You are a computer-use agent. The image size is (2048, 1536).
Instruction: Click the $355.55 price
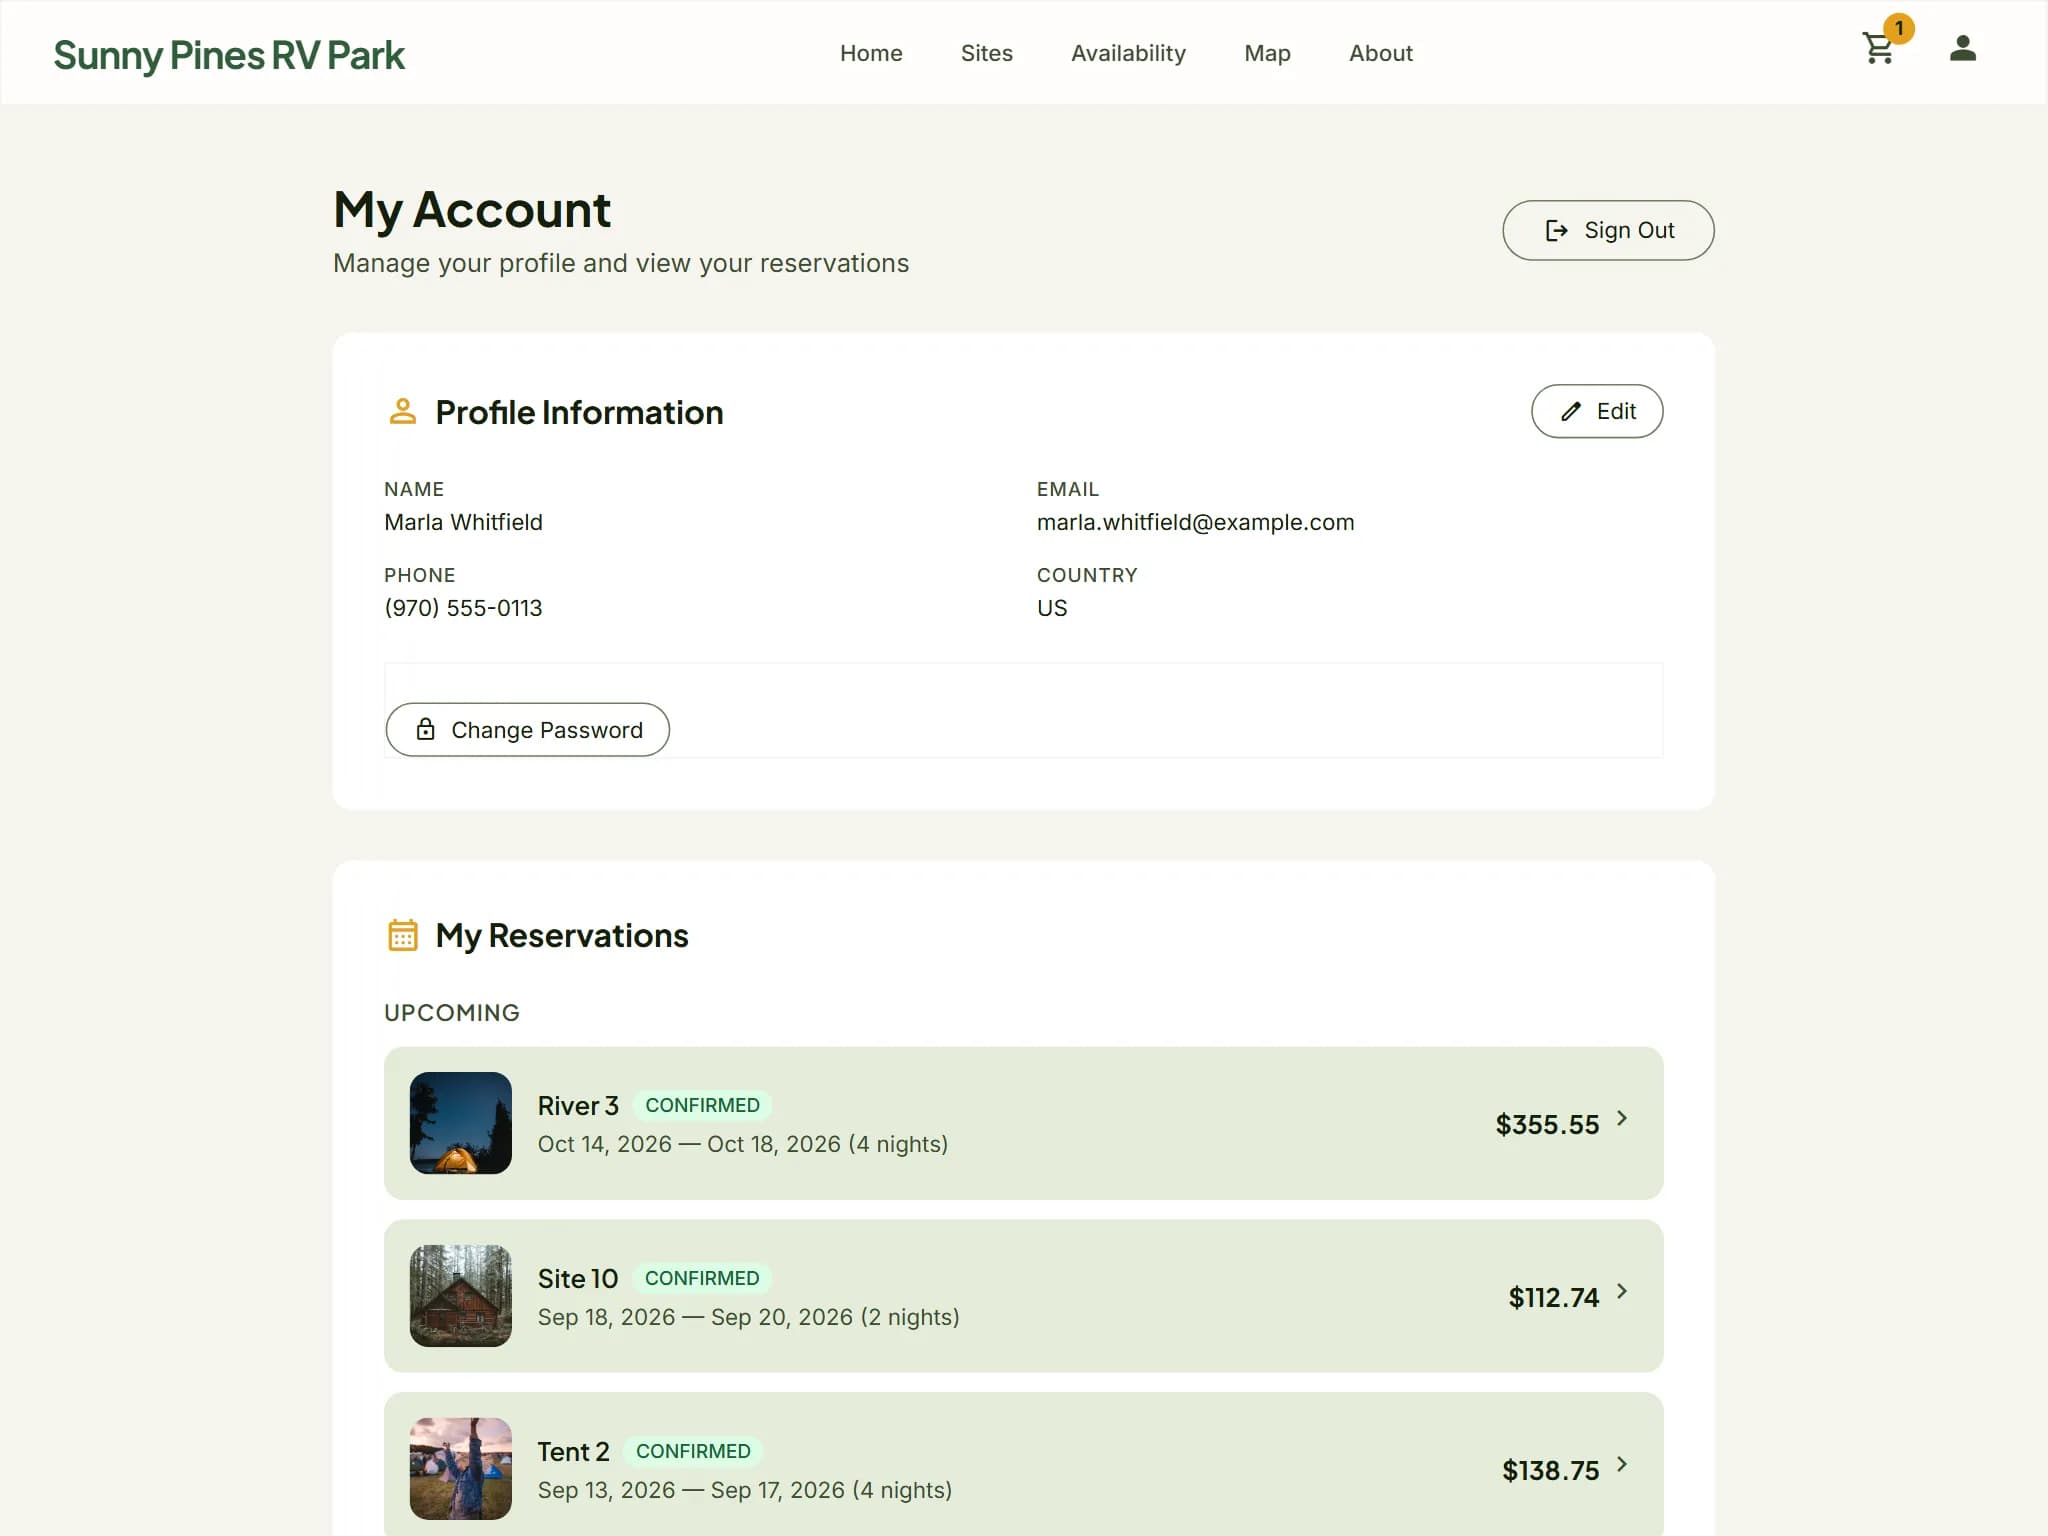click(1547, 1125)
